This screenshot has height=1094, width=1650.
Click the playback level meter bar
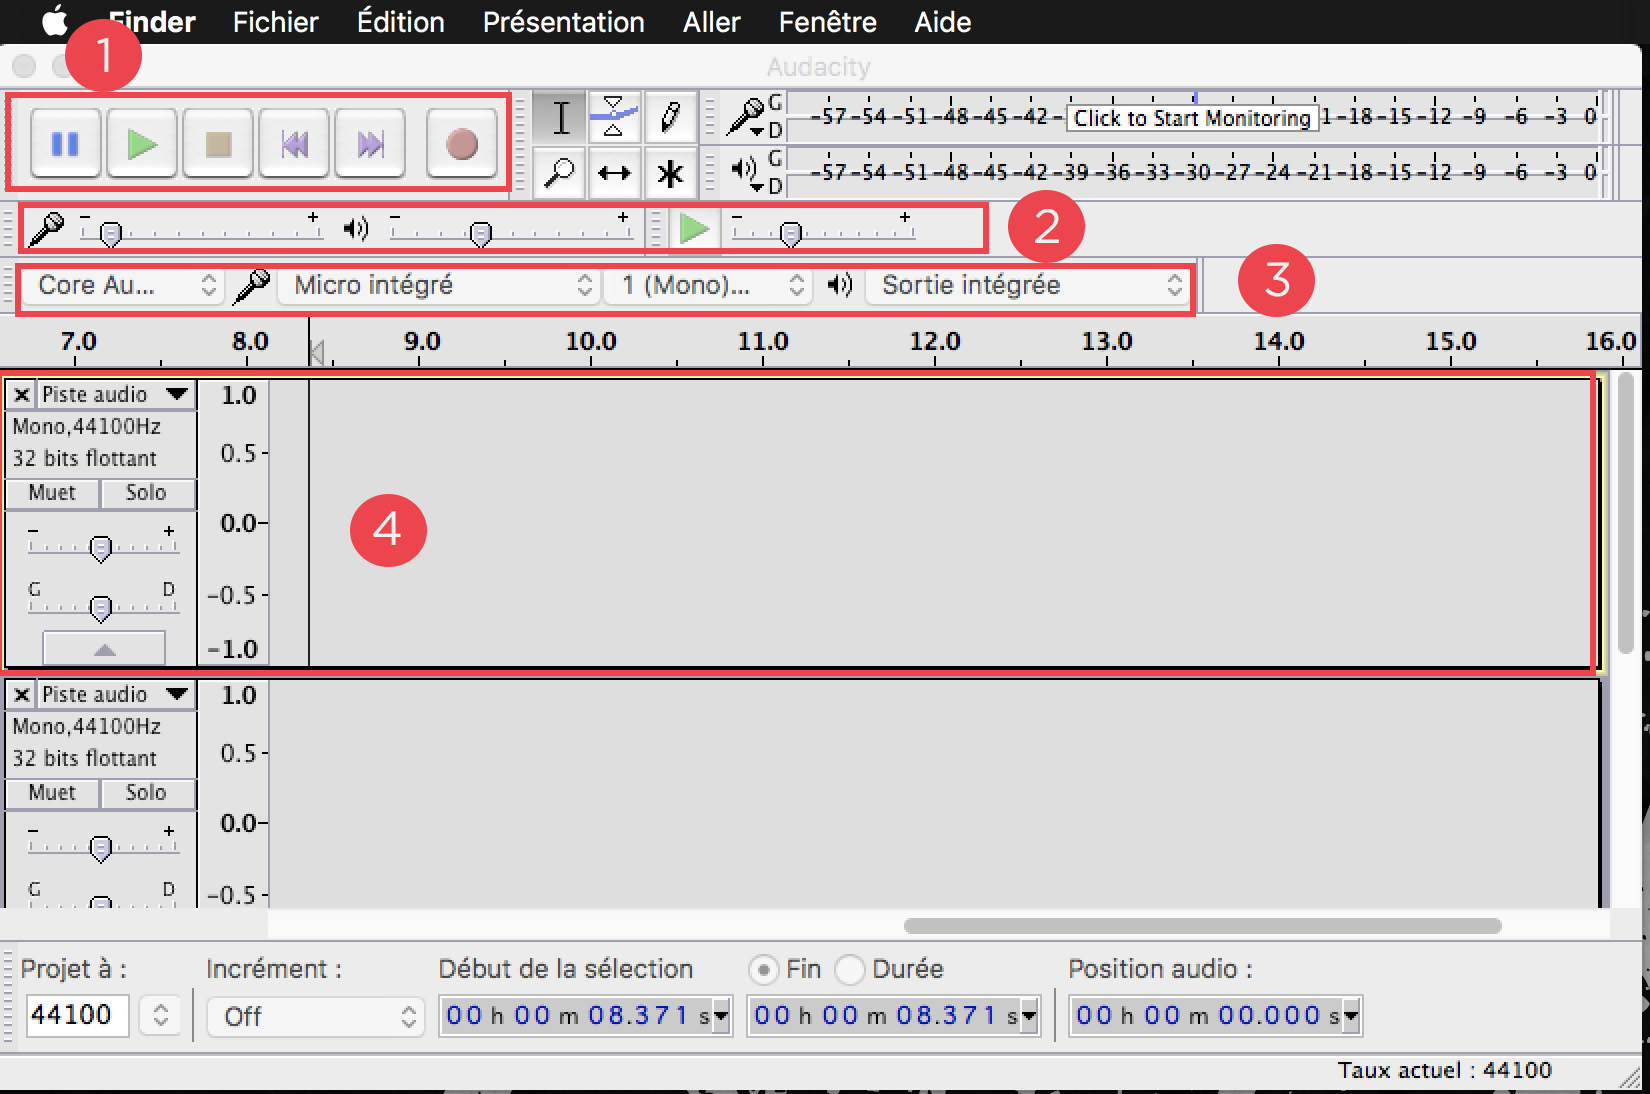tap(1197, 172)
